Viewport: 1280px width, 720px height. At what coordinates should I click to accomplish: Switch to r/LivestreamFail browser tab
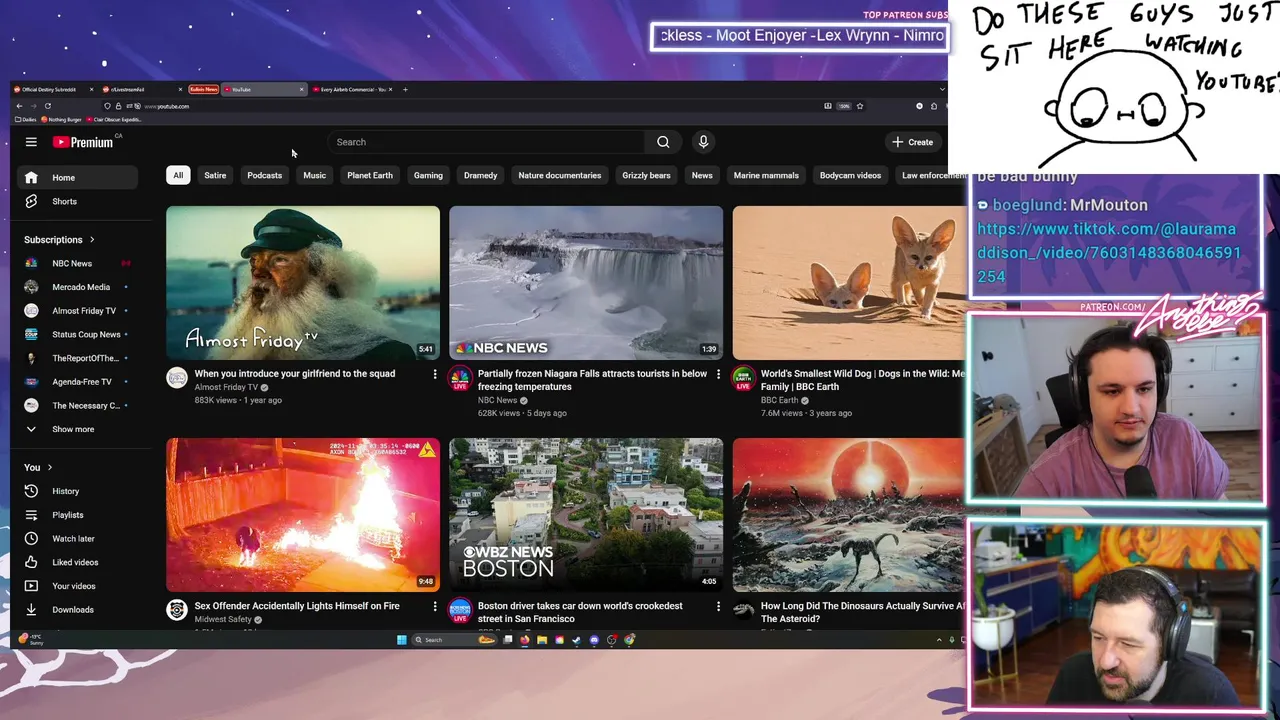[x=135, y=89]
